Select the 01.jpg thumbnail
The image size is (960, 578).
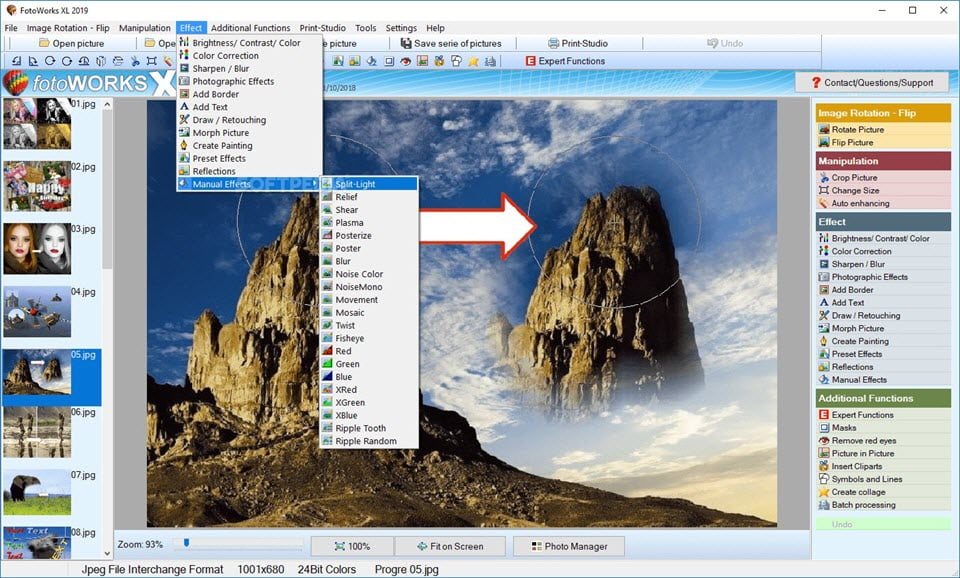tap(37, 124)
